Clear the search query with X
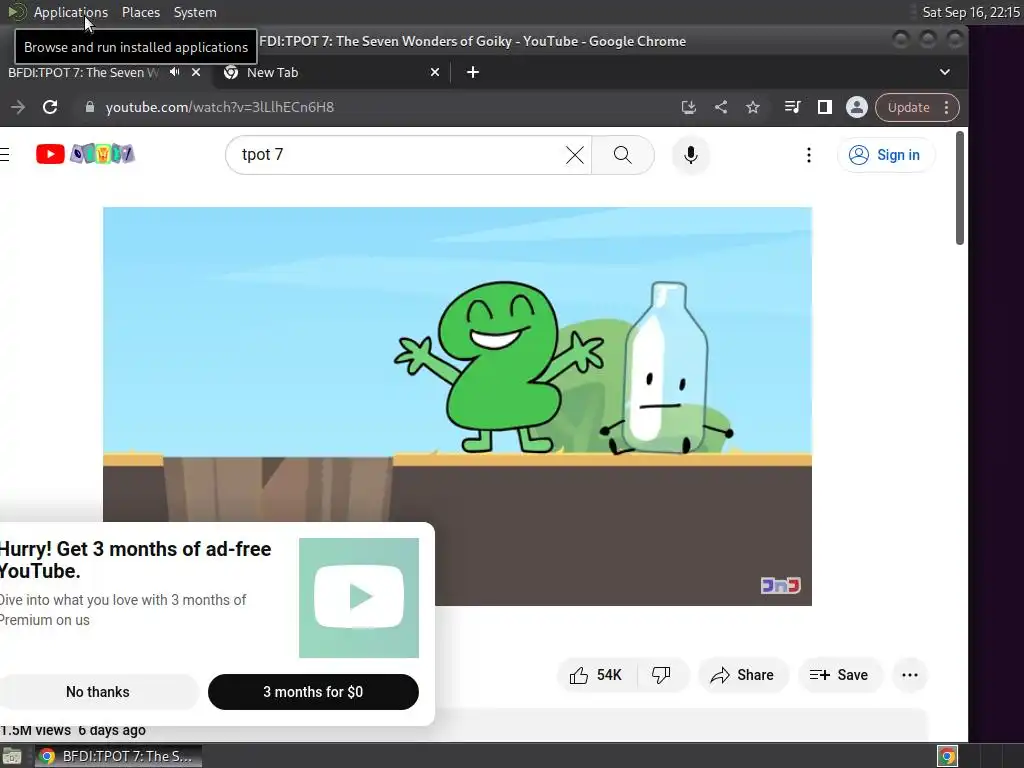The image size is (1024, 768). pyautogui.click(x=575, y=155)
